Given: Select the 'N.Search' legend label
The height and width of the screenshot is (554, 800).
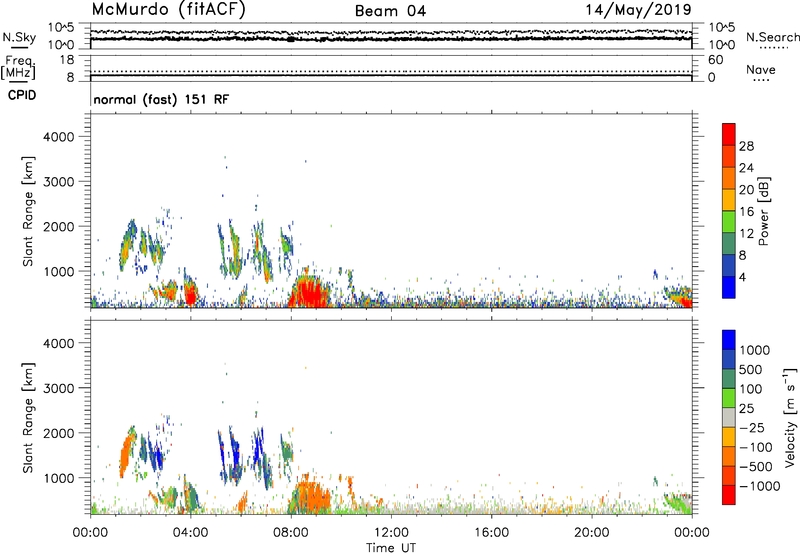Looking at the screenshot, I should (x=773, y=37).
